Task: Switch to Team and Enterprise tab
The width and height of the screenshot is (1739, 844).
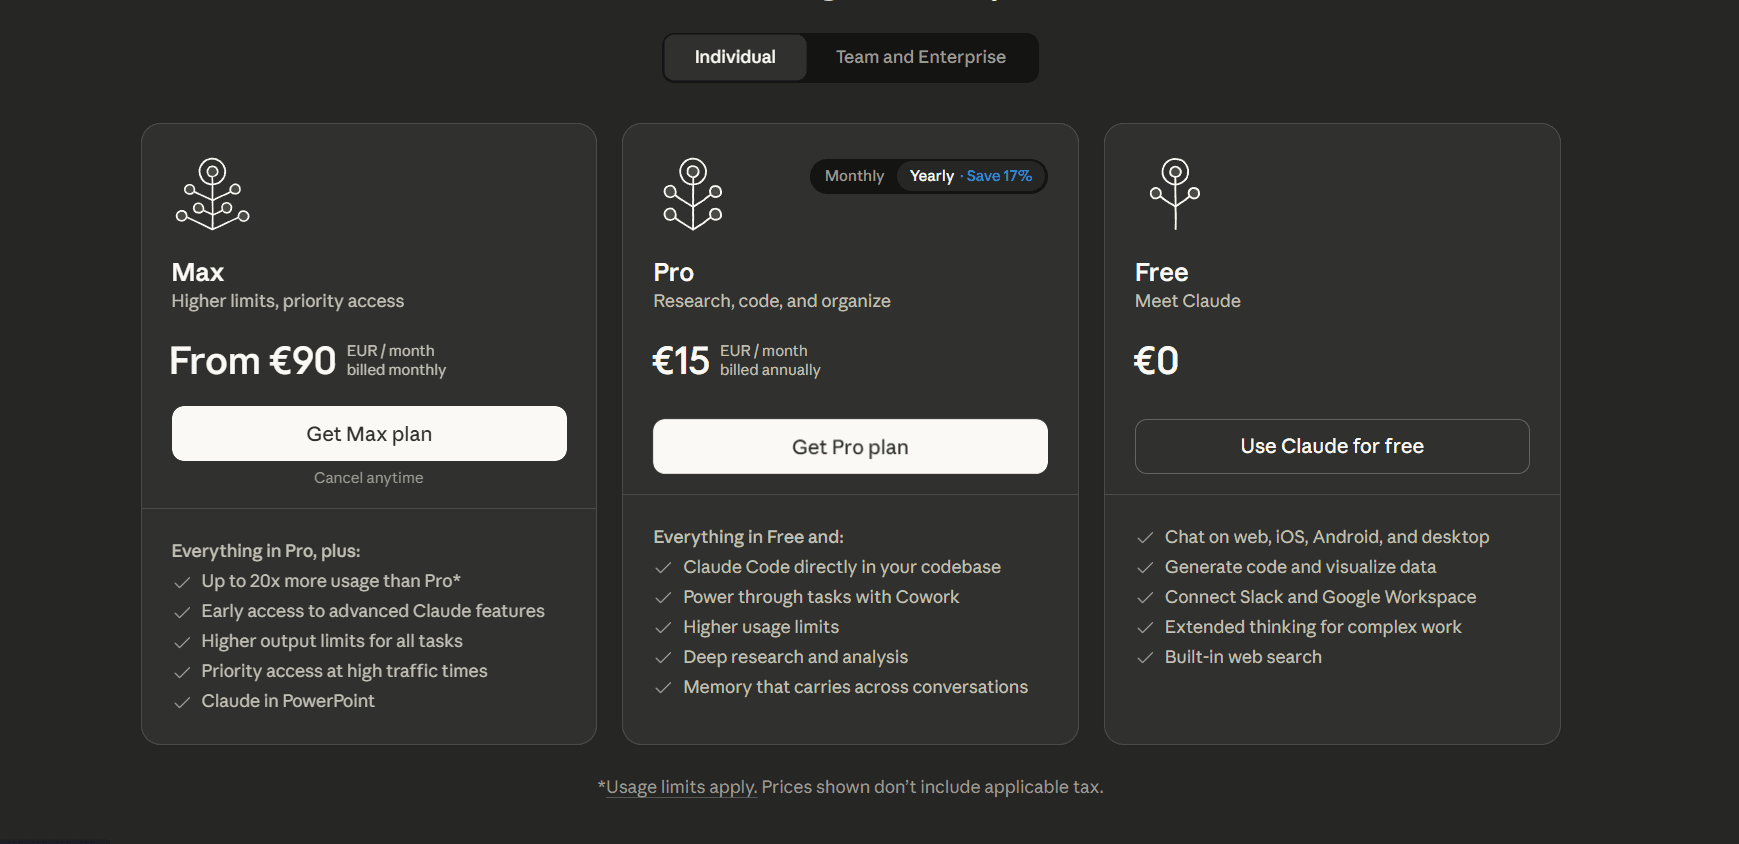Action: pyautogui.click(x=920, y=57)
